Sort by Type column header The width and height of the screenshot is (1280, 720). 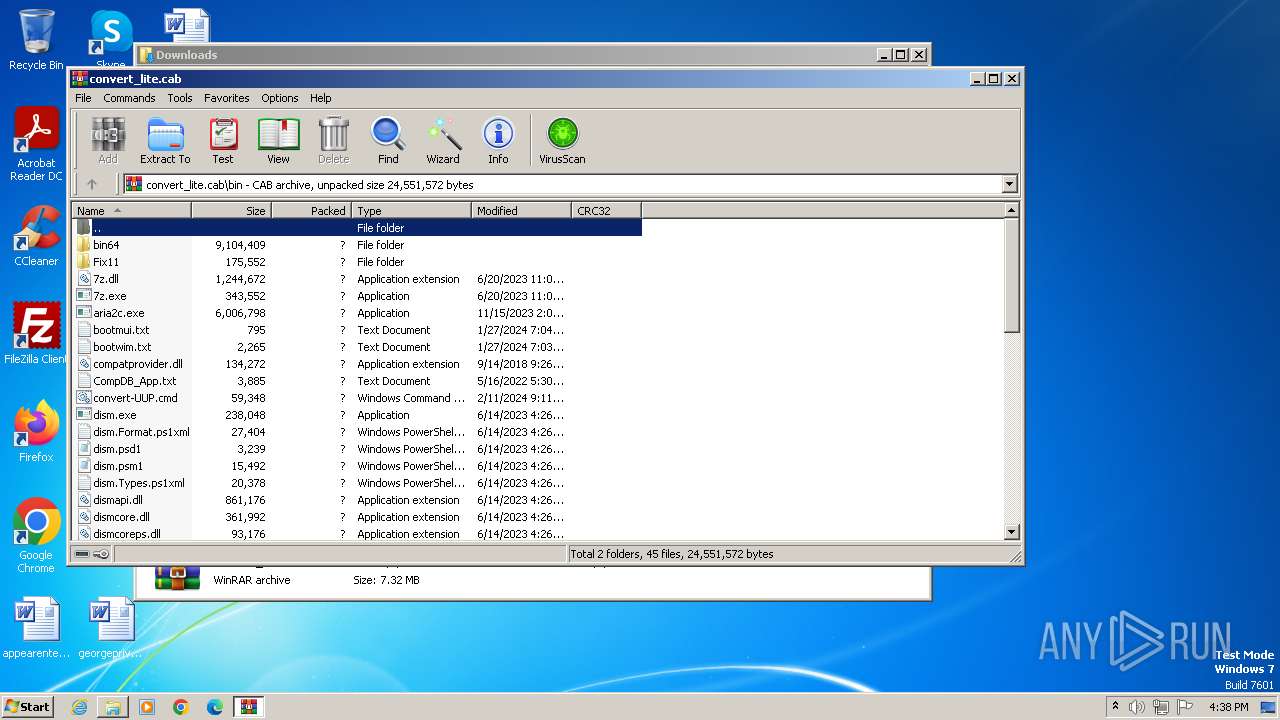coord(411,210)
